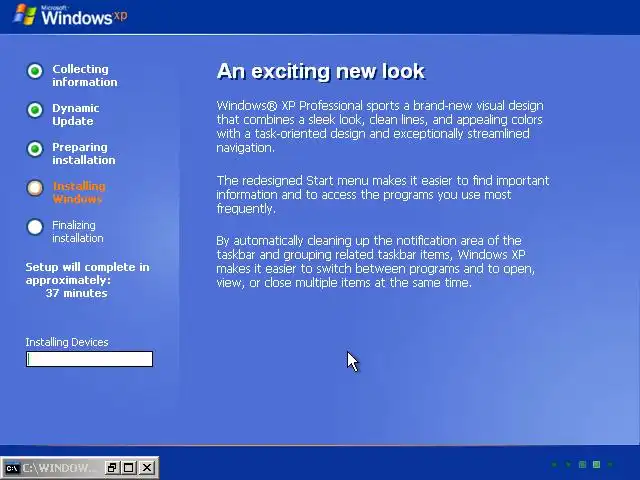Image resolution: width=640 pixels, height=480 pixels.
Task: Click the green Collecting information step indicator
Action: point(35,71)
